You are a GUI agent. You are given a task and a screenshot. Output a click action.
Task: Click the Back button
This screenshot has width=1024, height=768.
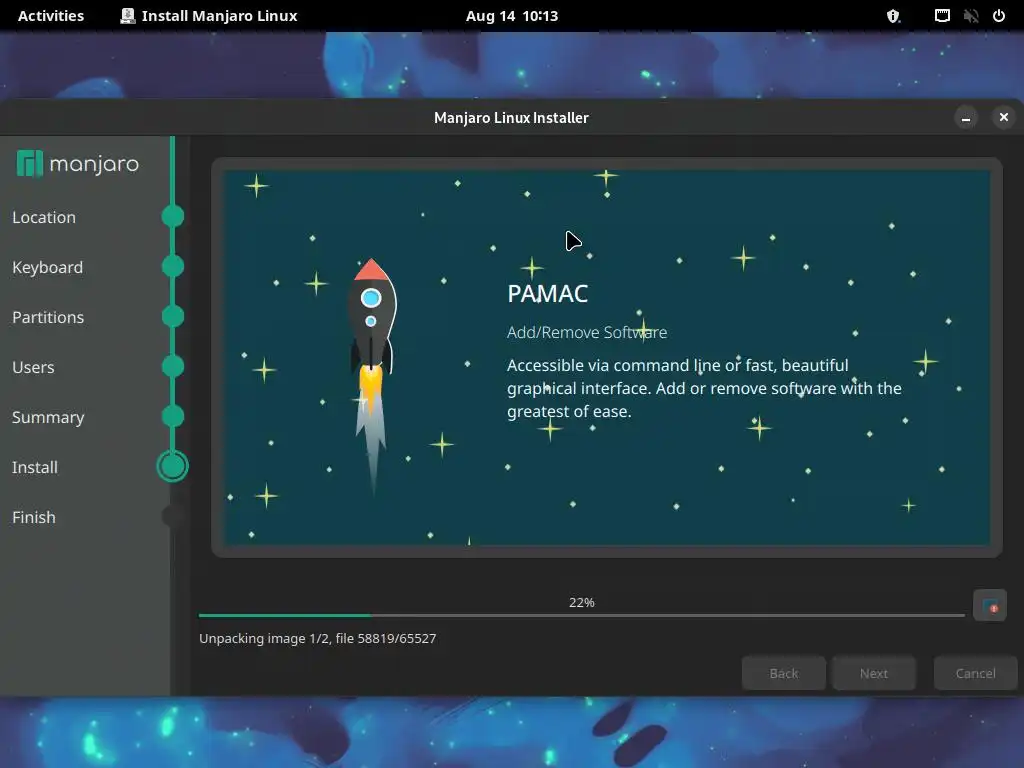784,673
